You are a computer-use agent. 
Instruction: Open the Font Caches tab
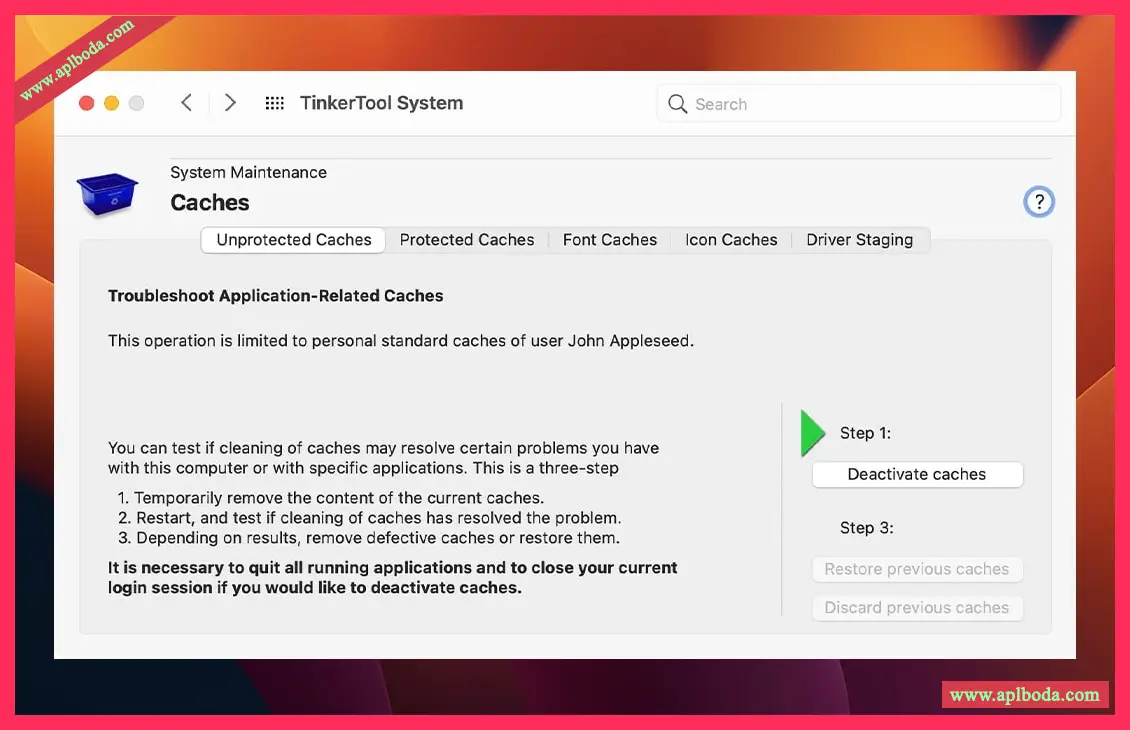coord(610,240)
